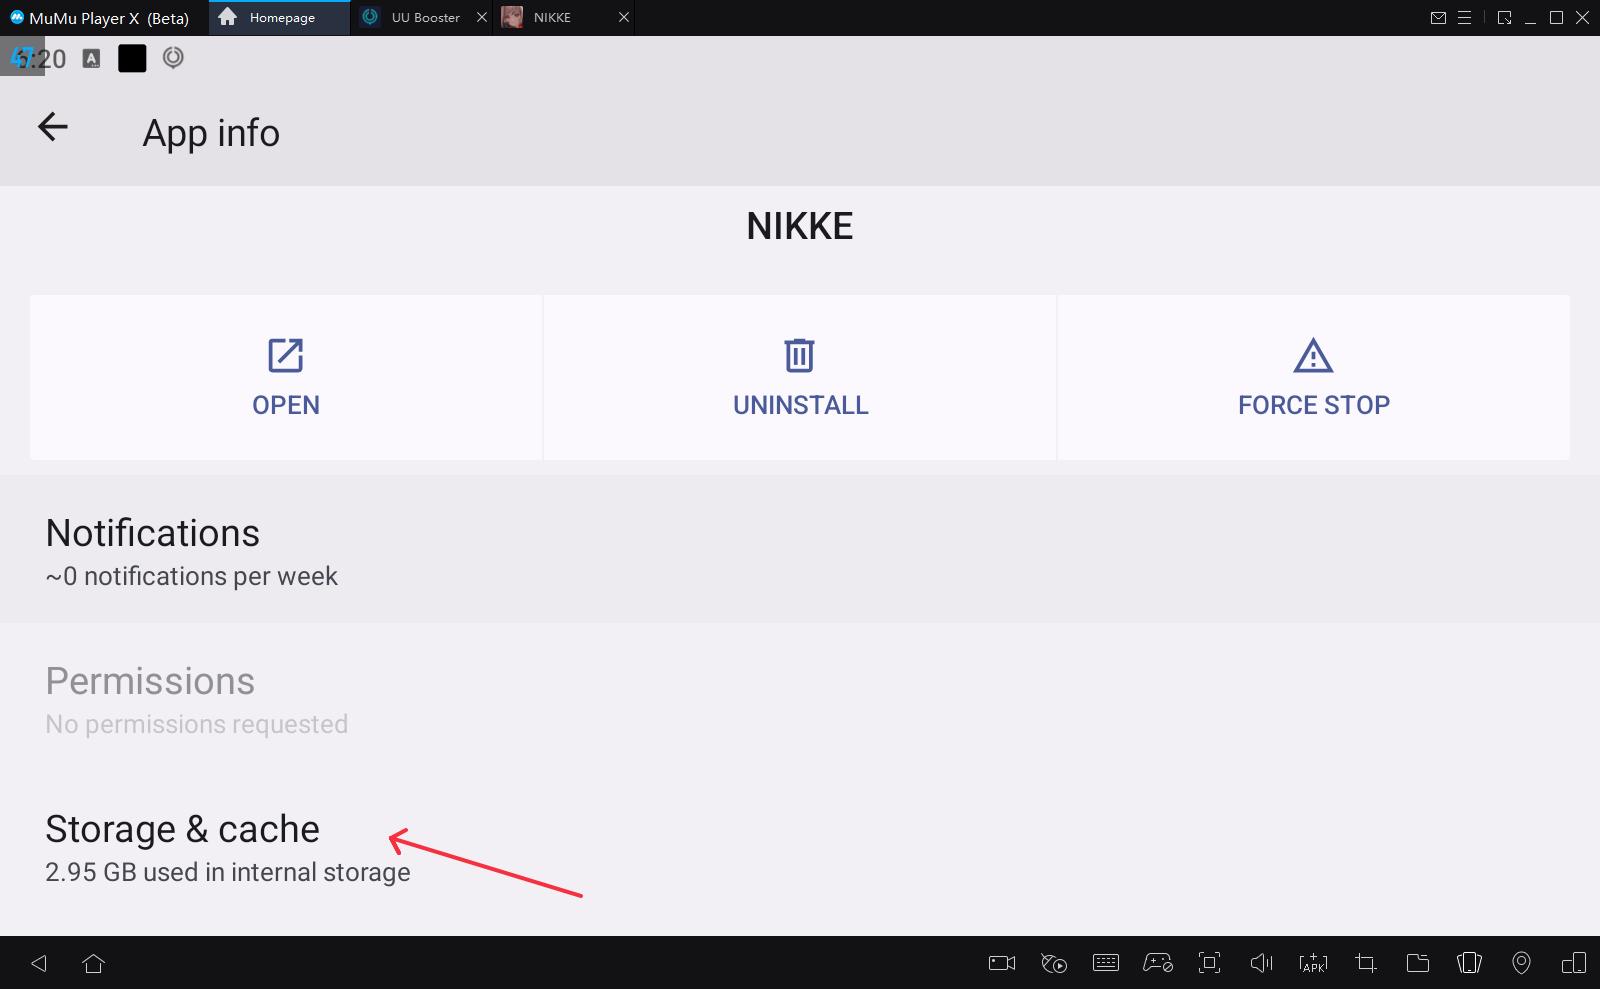Open the gamepad settings icon

pyautogui.click(x=1158, y=963)
